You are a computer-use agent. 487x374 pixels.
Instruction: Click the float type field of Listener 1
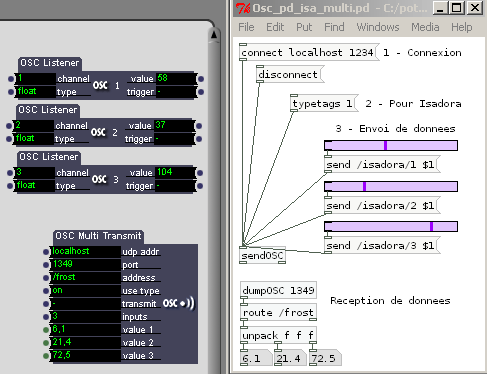click(36, 91)
